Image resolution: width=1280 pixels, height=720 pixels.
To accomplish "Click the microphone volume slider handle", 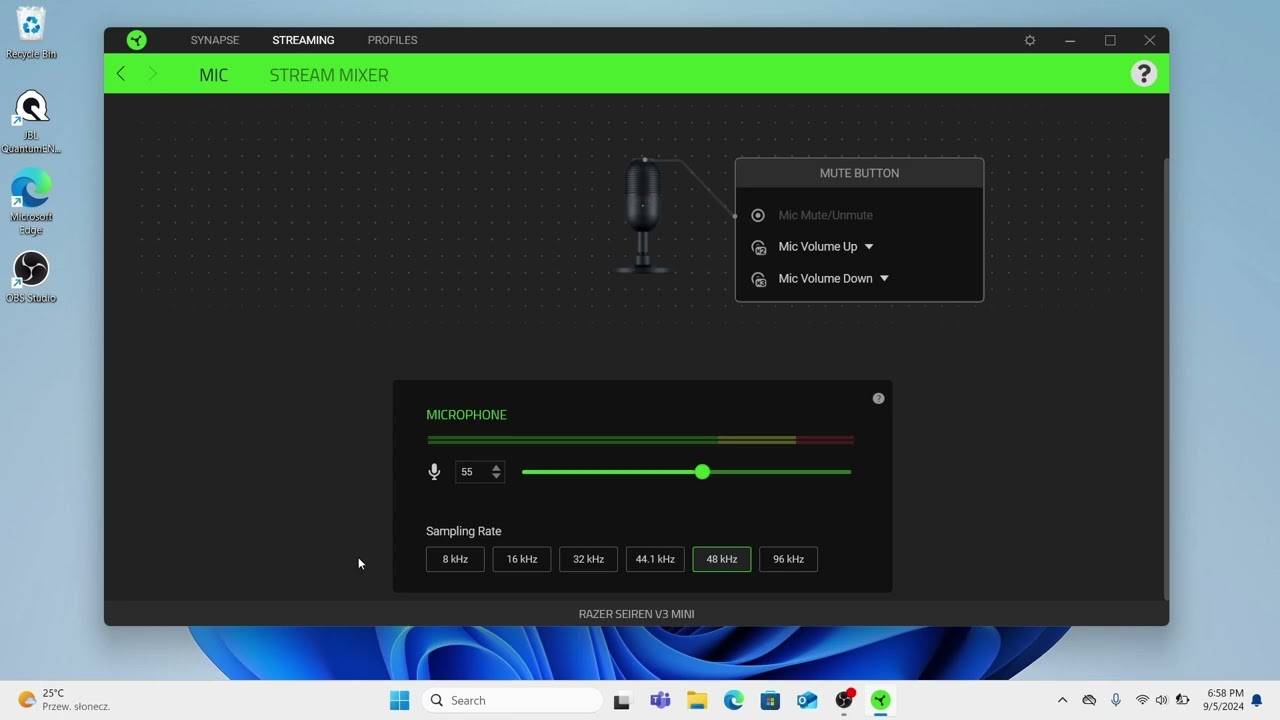I will tap(702, 472).
